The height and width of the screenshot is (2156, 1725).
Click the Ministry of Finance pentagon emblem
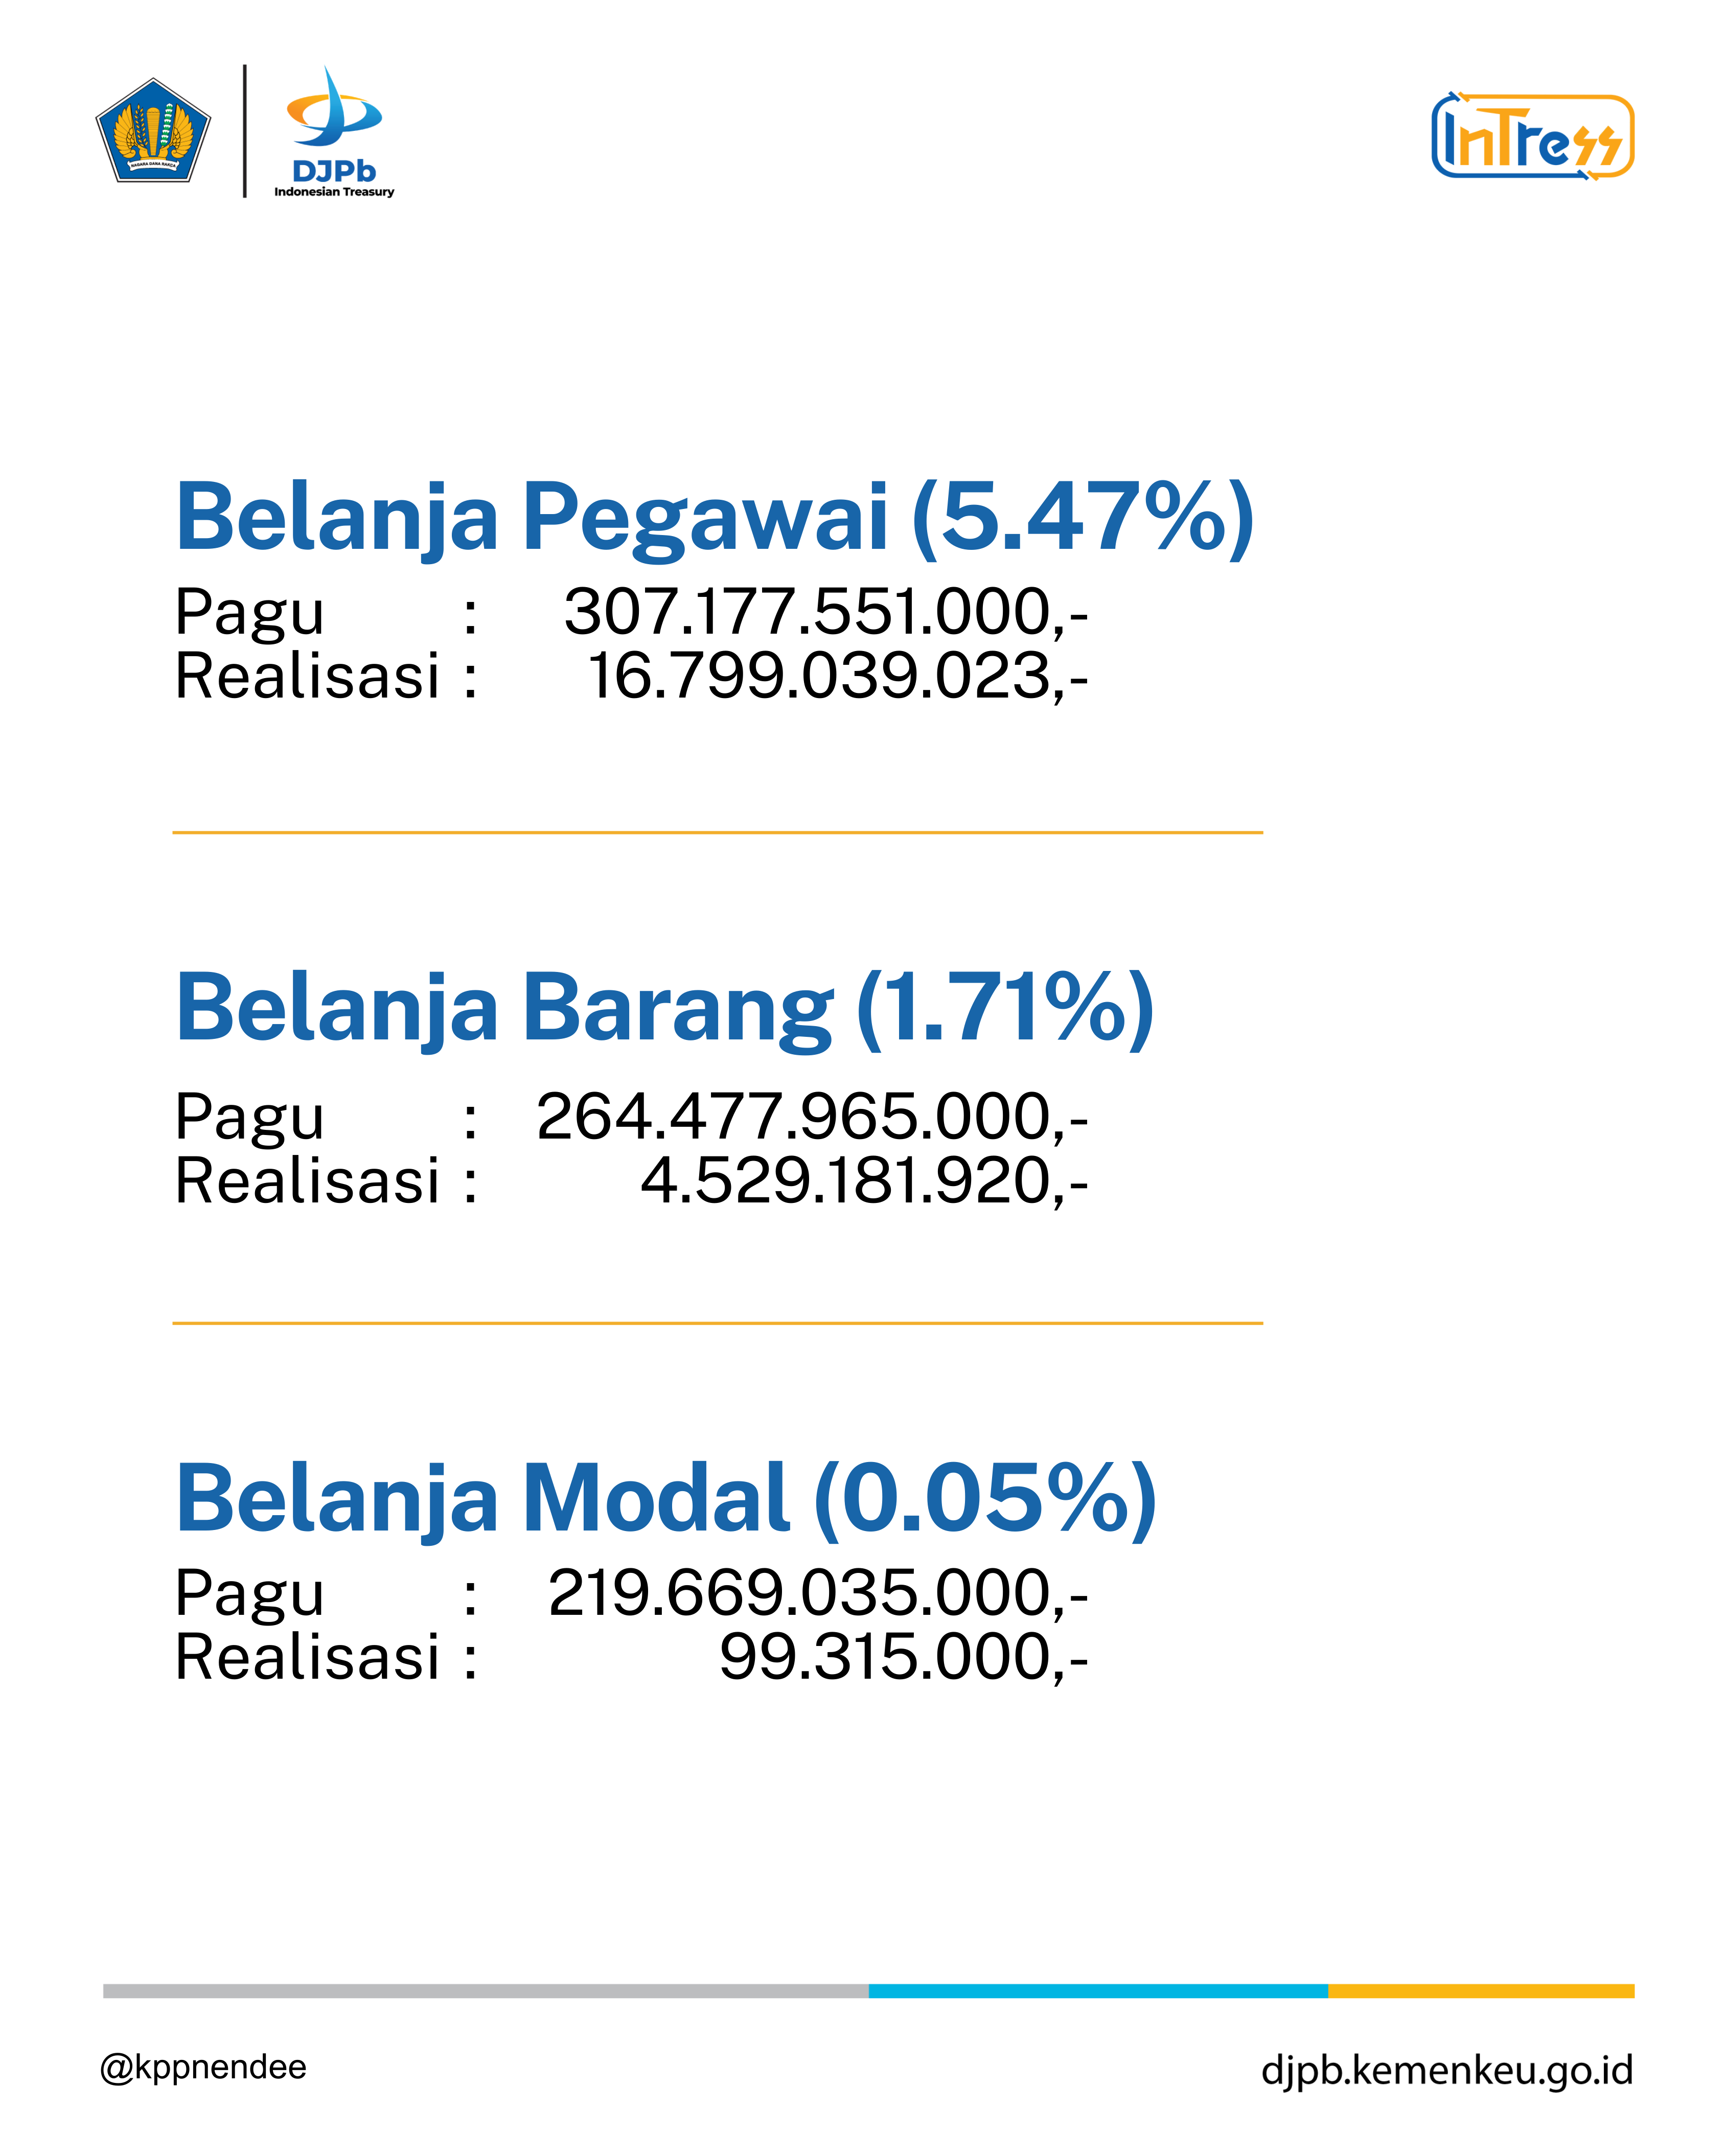point(153,132)
